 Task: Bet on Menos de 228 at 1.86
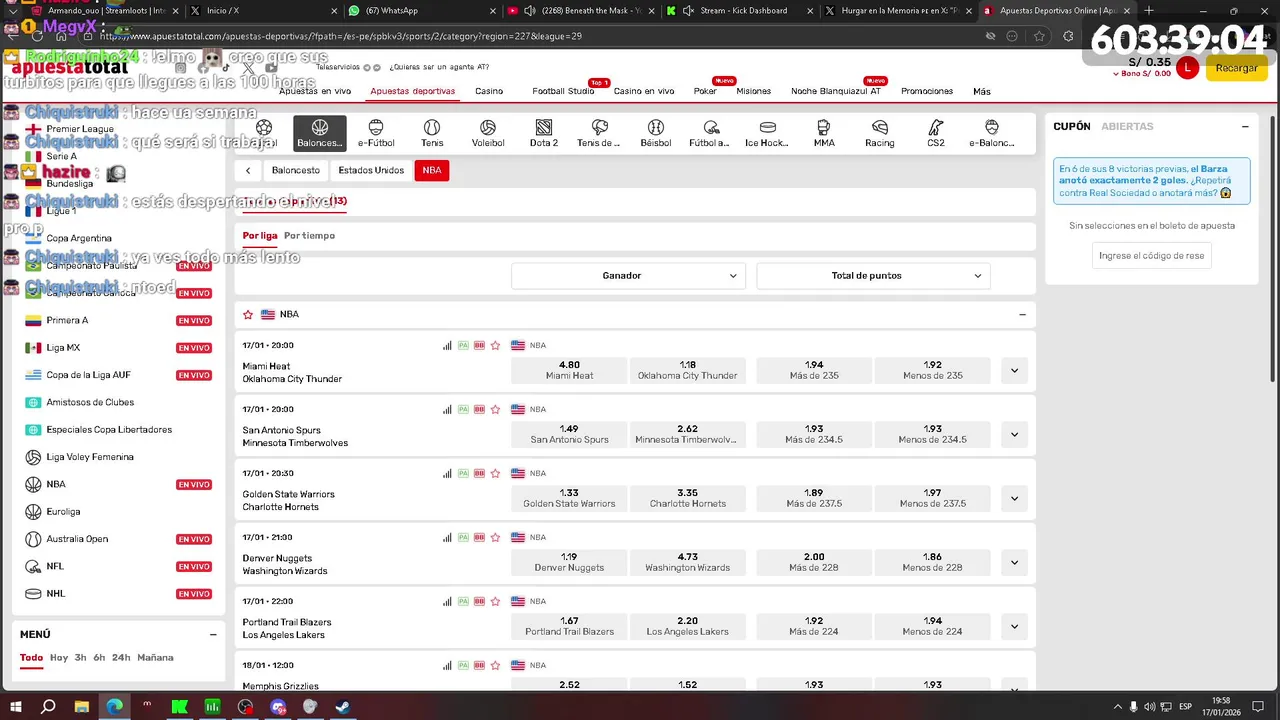click(932, 563)
